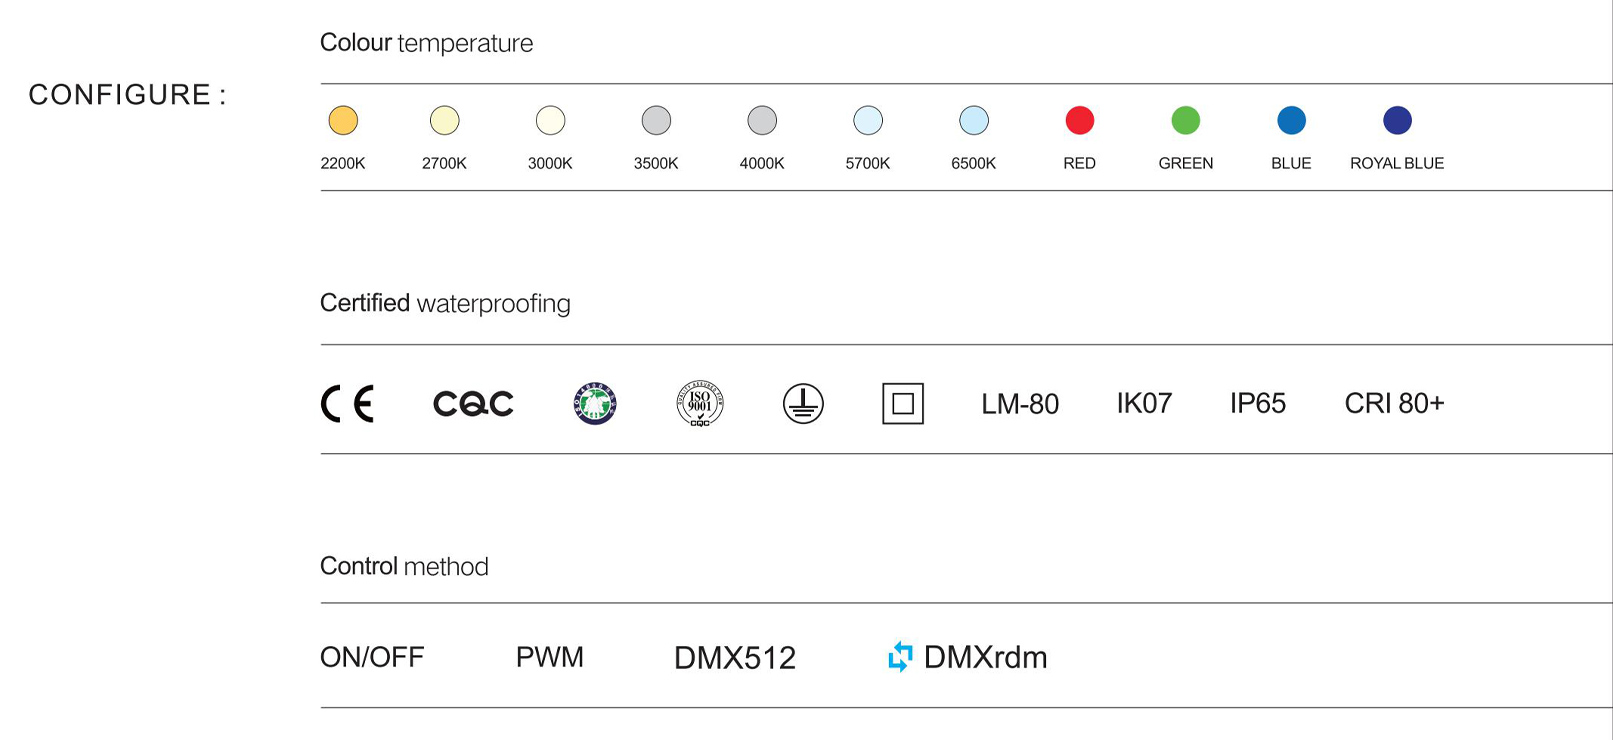
Task: Click the IP65 rating label
Action: (x=1258, y=403)
